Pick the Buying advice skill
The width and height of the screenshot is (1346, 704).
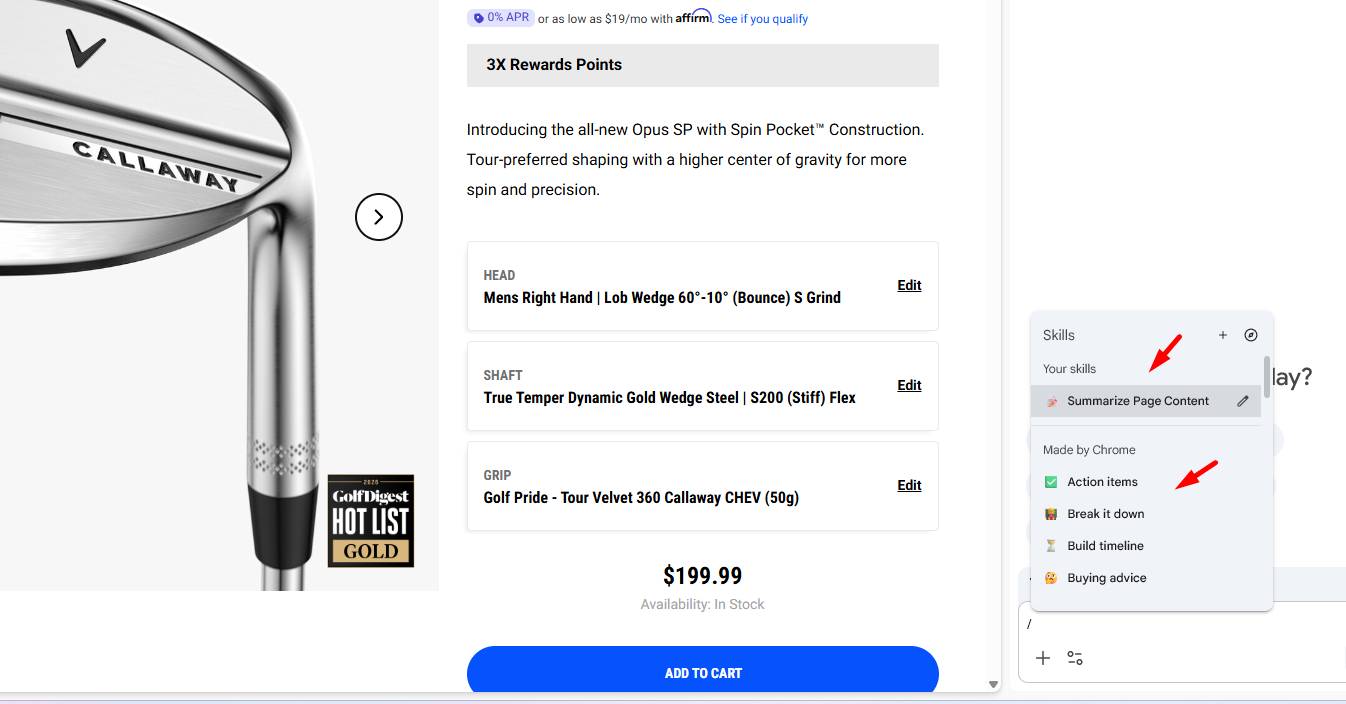pos(1106,578)
